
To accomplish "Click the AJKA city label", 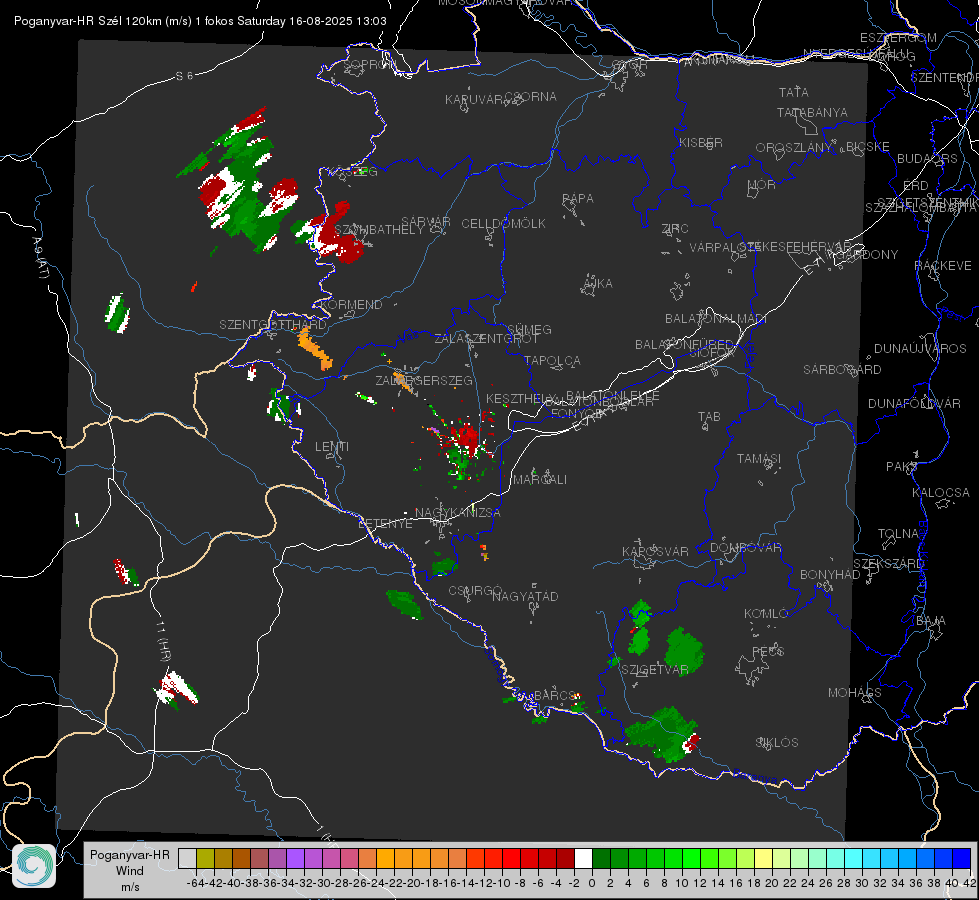I will coord(598,284).
